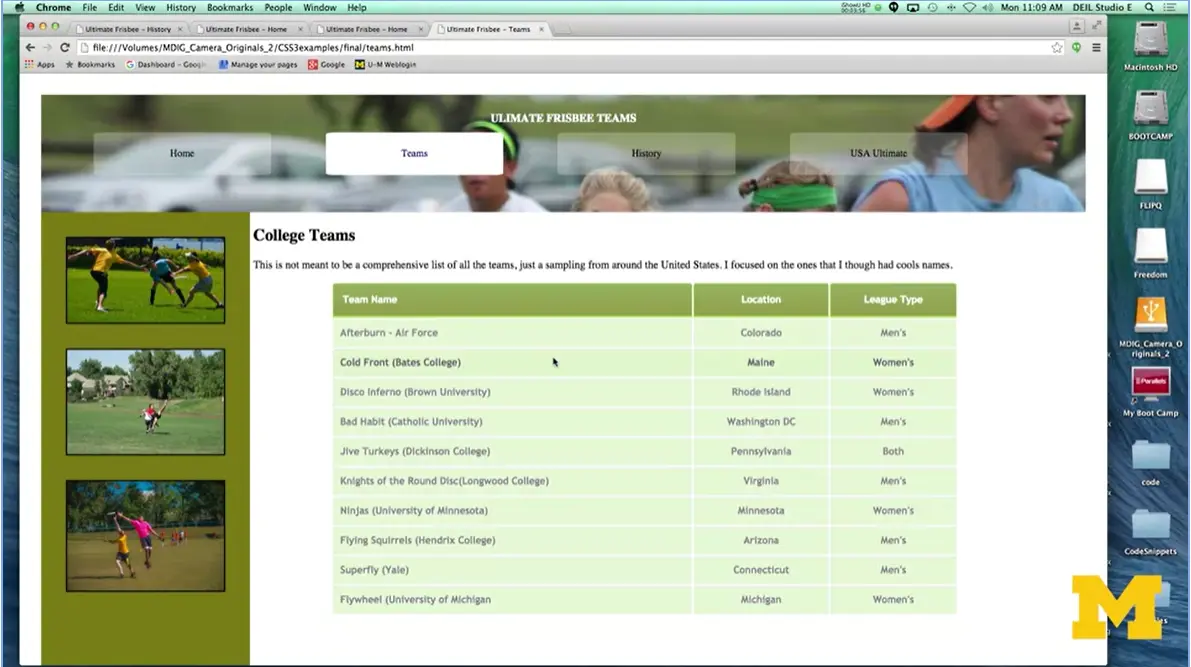Open the USA Ultimate navigation link
This screenshot has height=667, width=1191.
point(878,153)
